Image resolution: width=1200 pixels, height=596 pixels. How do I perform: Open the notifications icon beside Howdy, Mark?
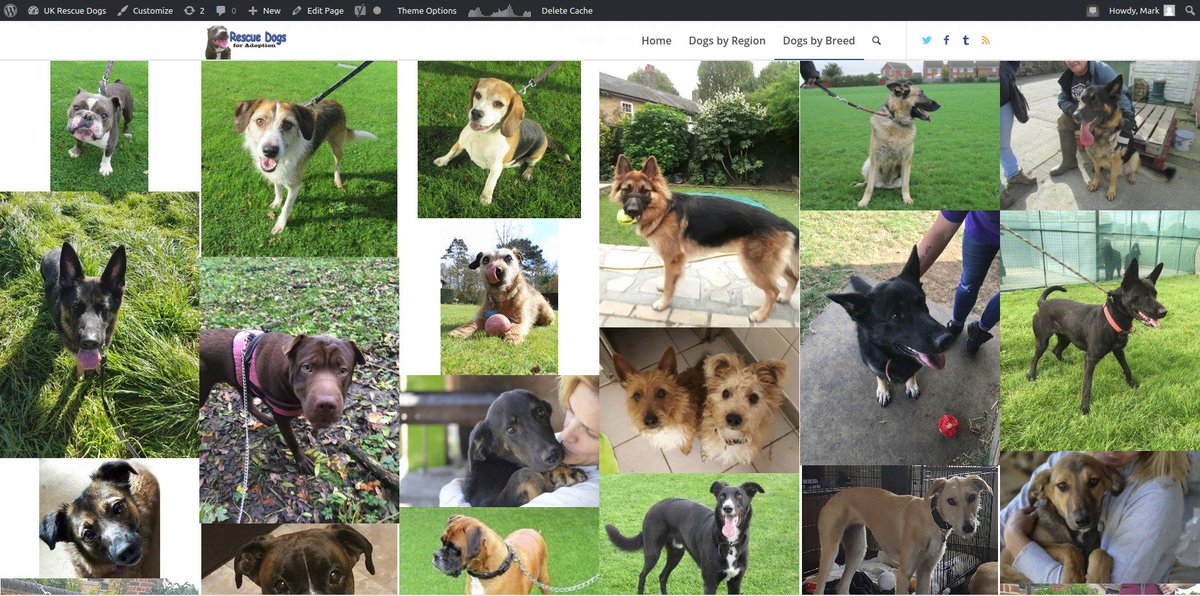pos(1093,10)
